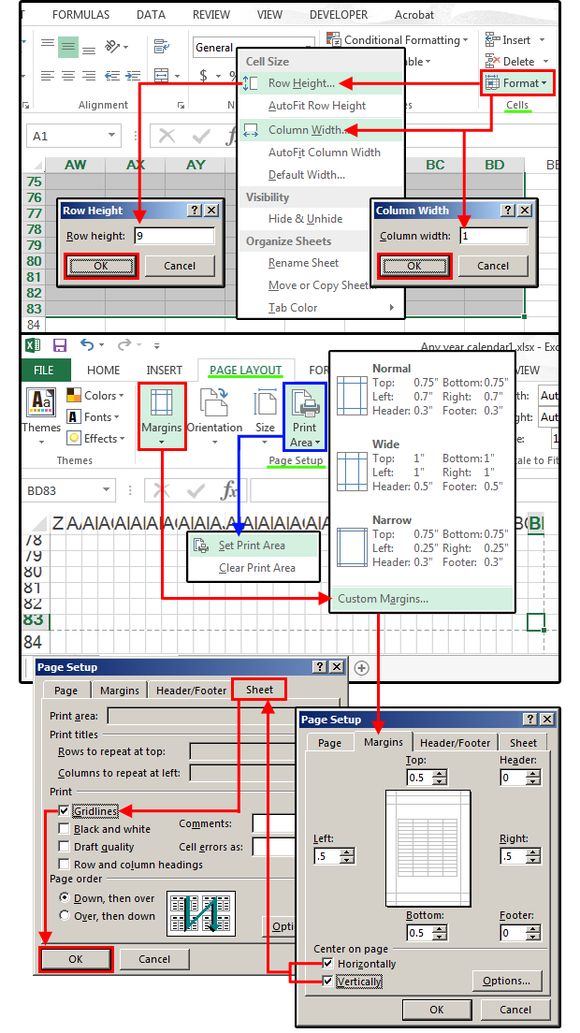Click the Decrease Indent icon

coord(112,76)
